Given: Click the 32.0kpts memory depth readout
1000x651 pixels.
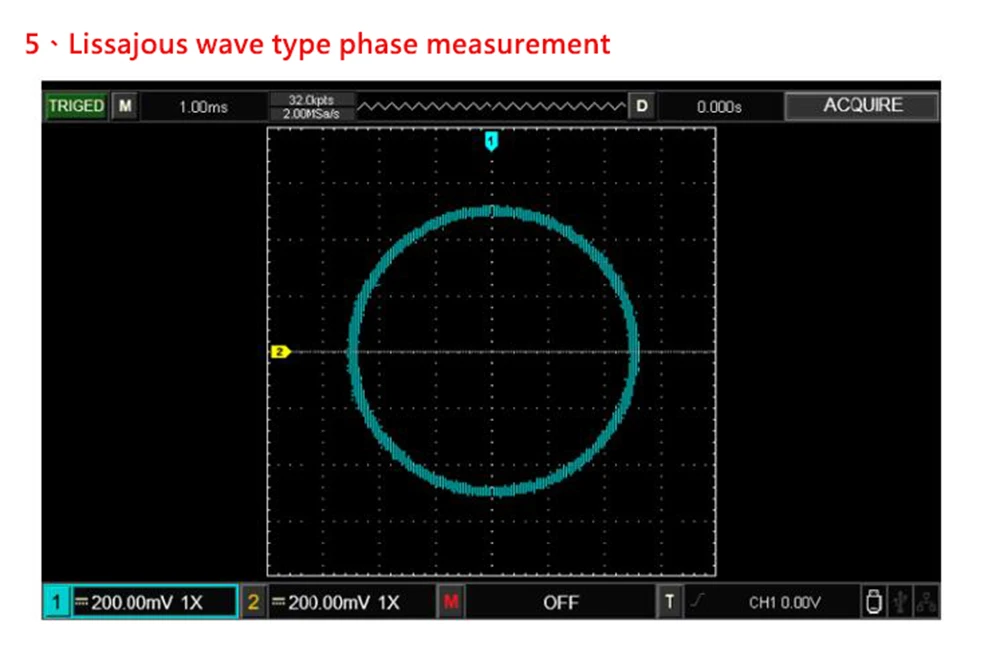Looking at the screenshot, I should 311,99.
